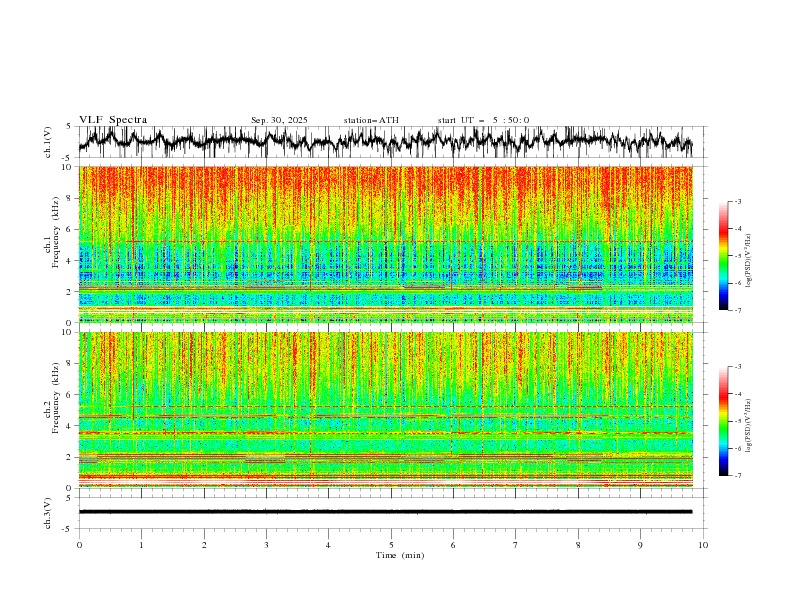Click inside the ch.1 spectrogram panel
Image resolution: width=792 pixels, height=612 pixels.
click(385, 244)
